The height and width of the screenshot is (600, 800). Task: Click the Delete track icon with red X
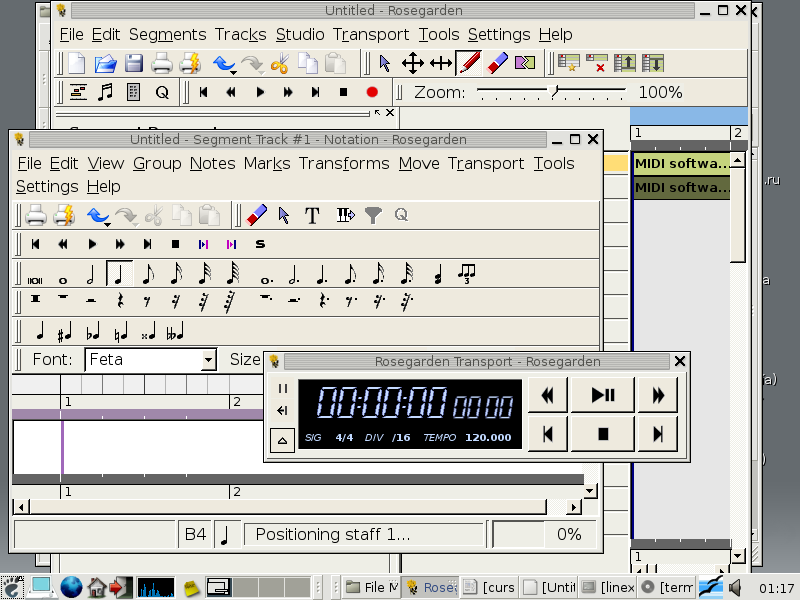point(596,63)
